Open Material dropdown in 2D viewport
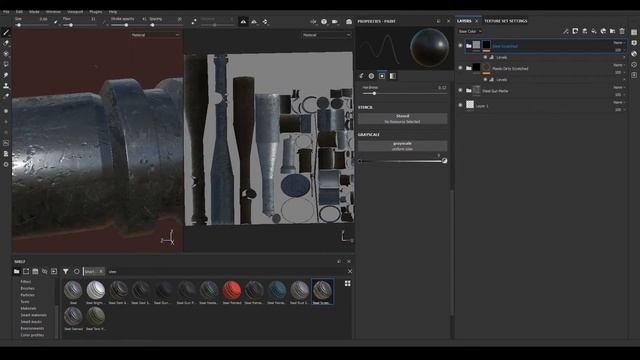640x360 pixels. pos(327,35)
